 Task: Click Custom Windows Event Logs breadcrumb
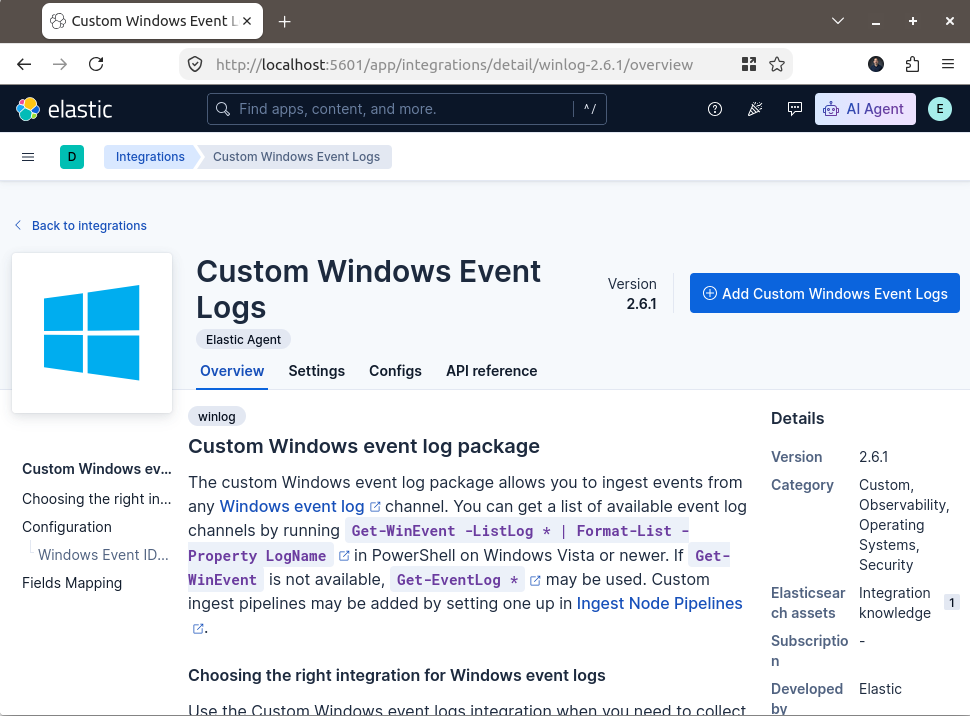pyautogui.click(x=296, y=157)
